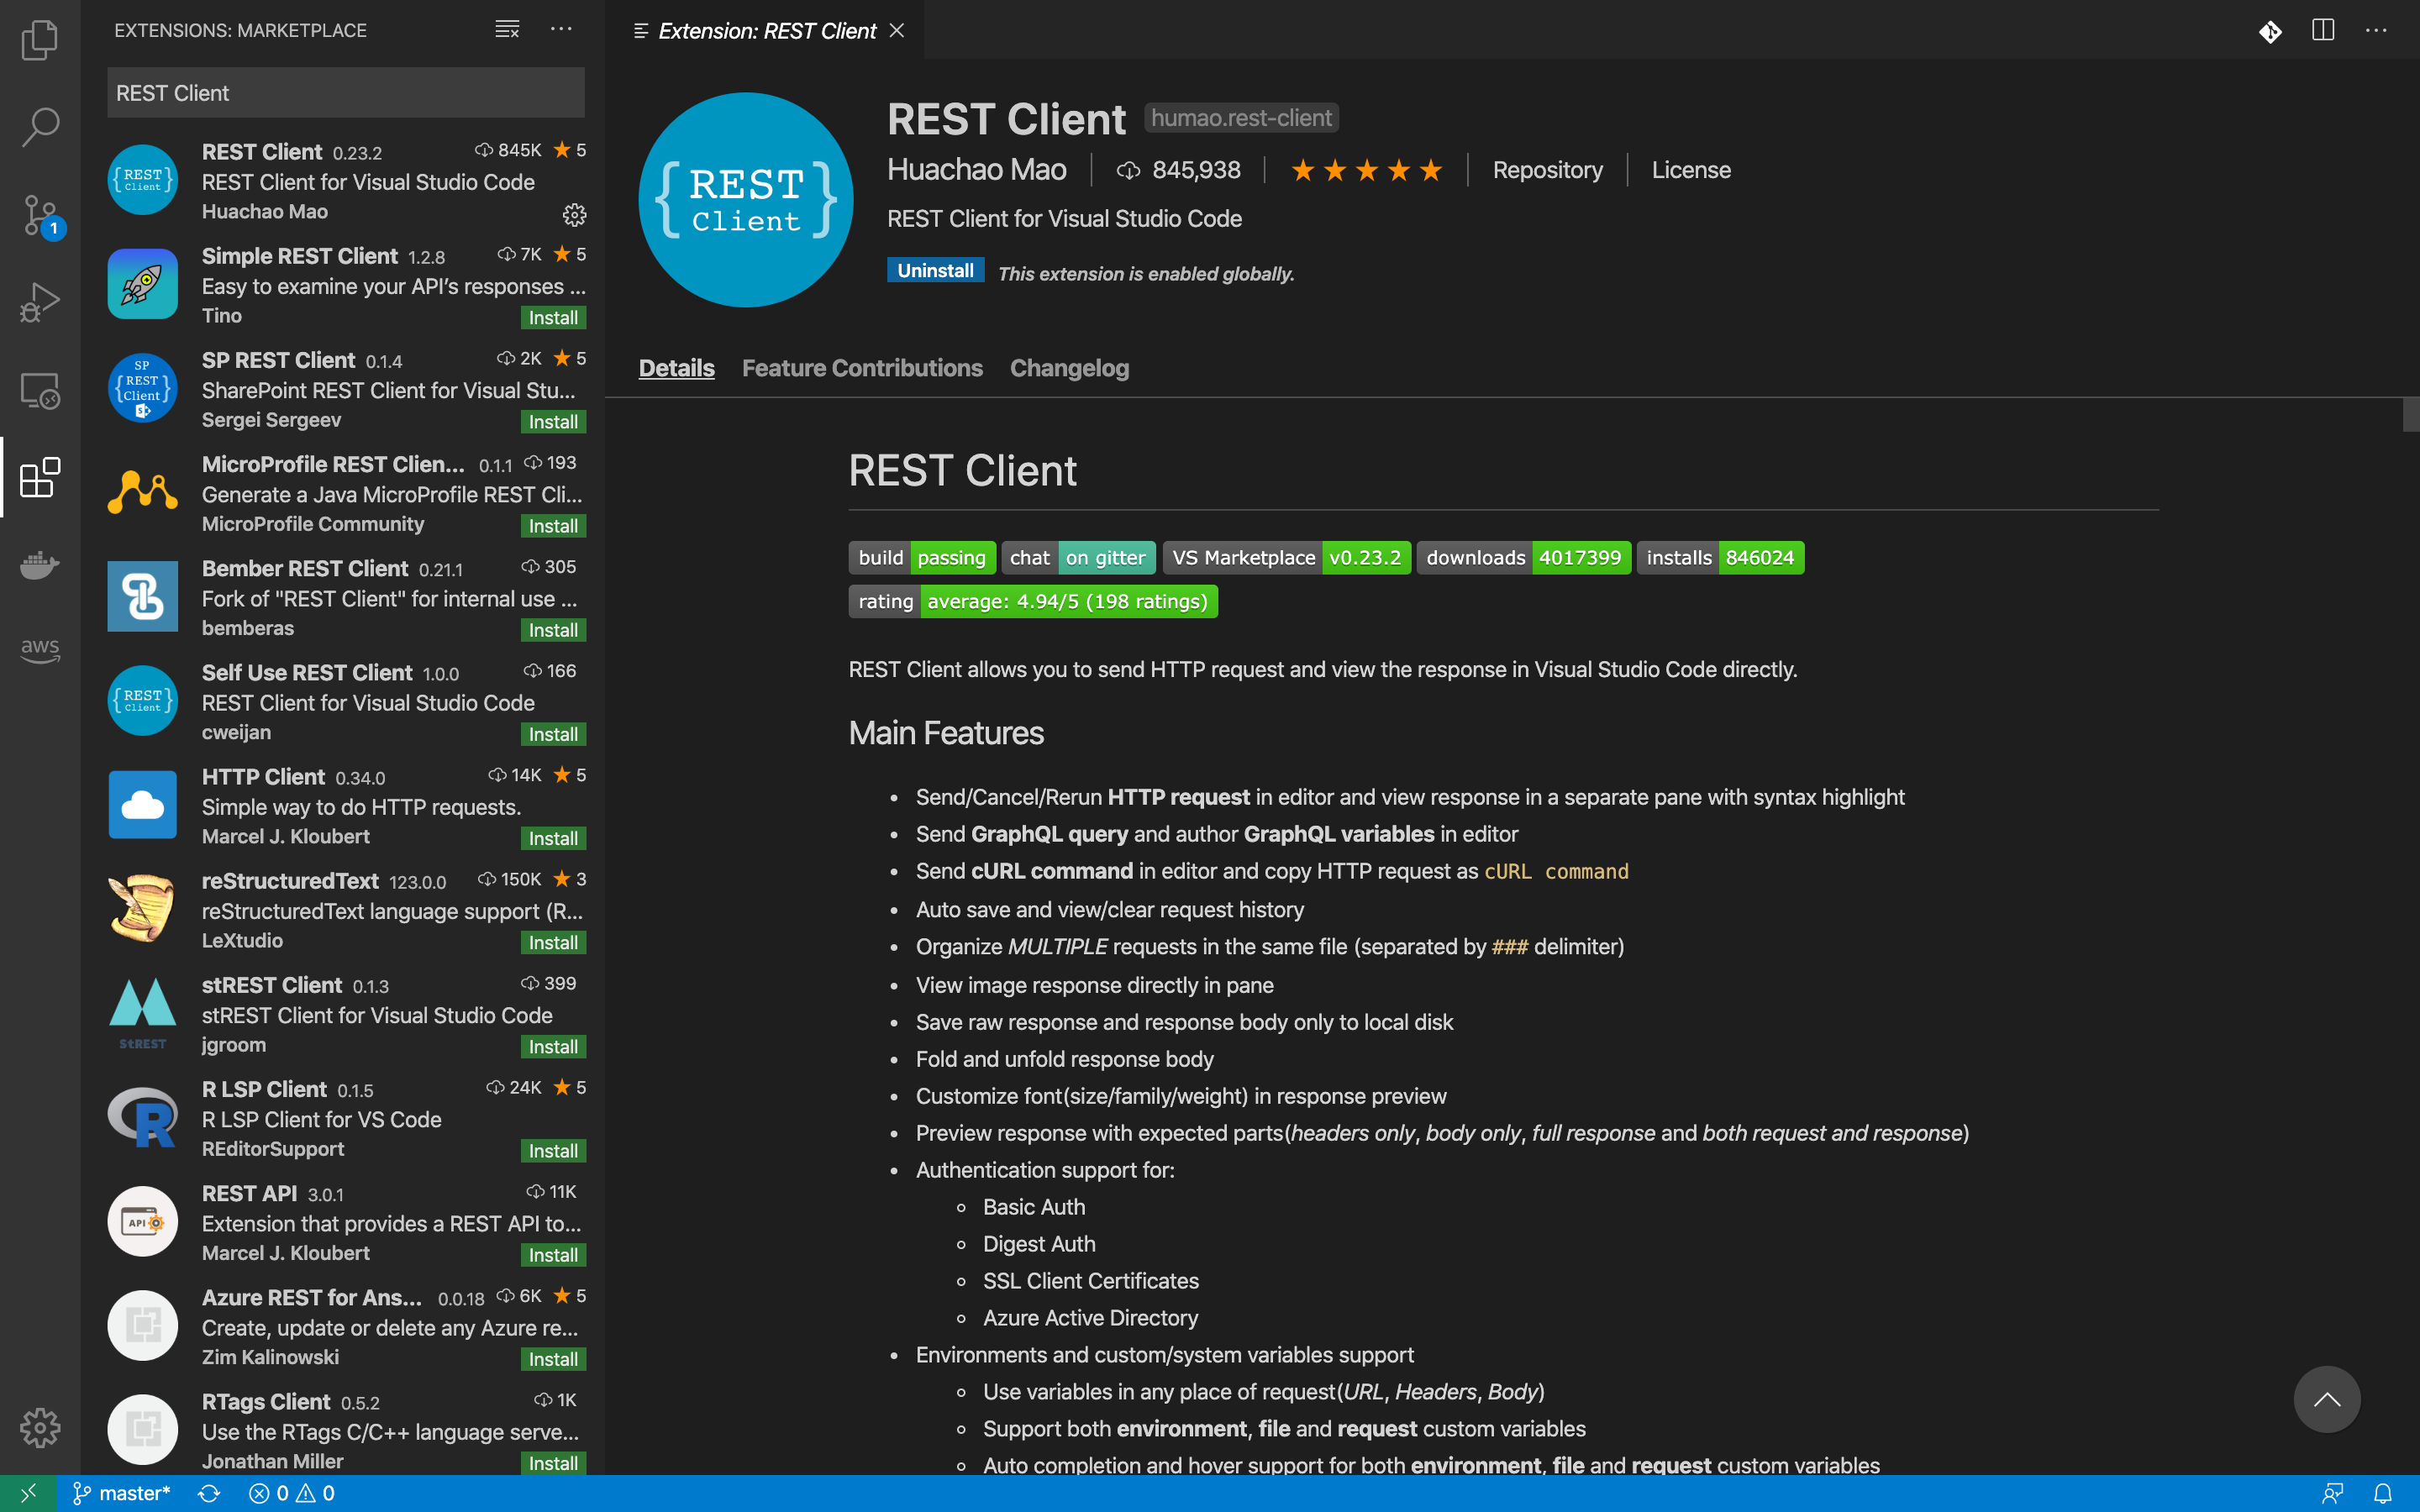
Task: Open the Manage gear in activity bar
Action: (40, 1427)
